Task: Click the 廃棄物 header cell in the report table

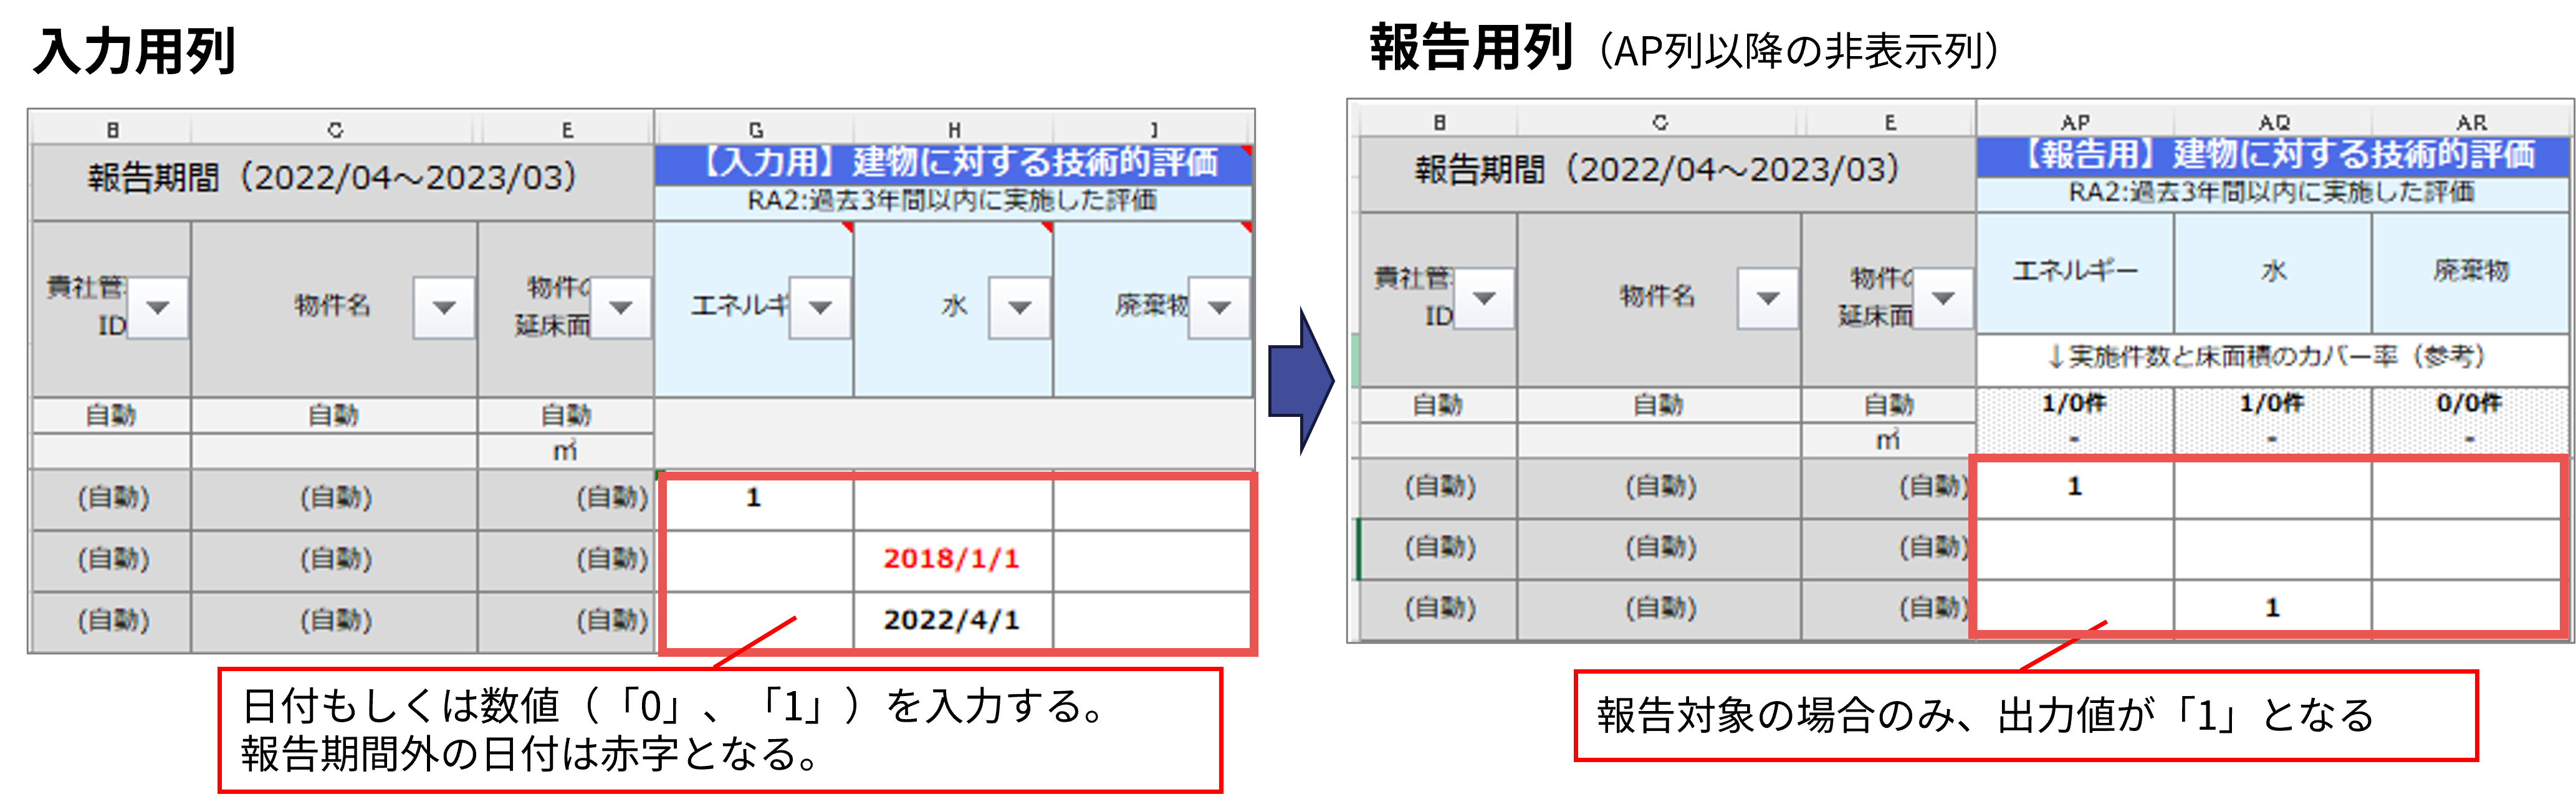Action: coord(2471,272)
